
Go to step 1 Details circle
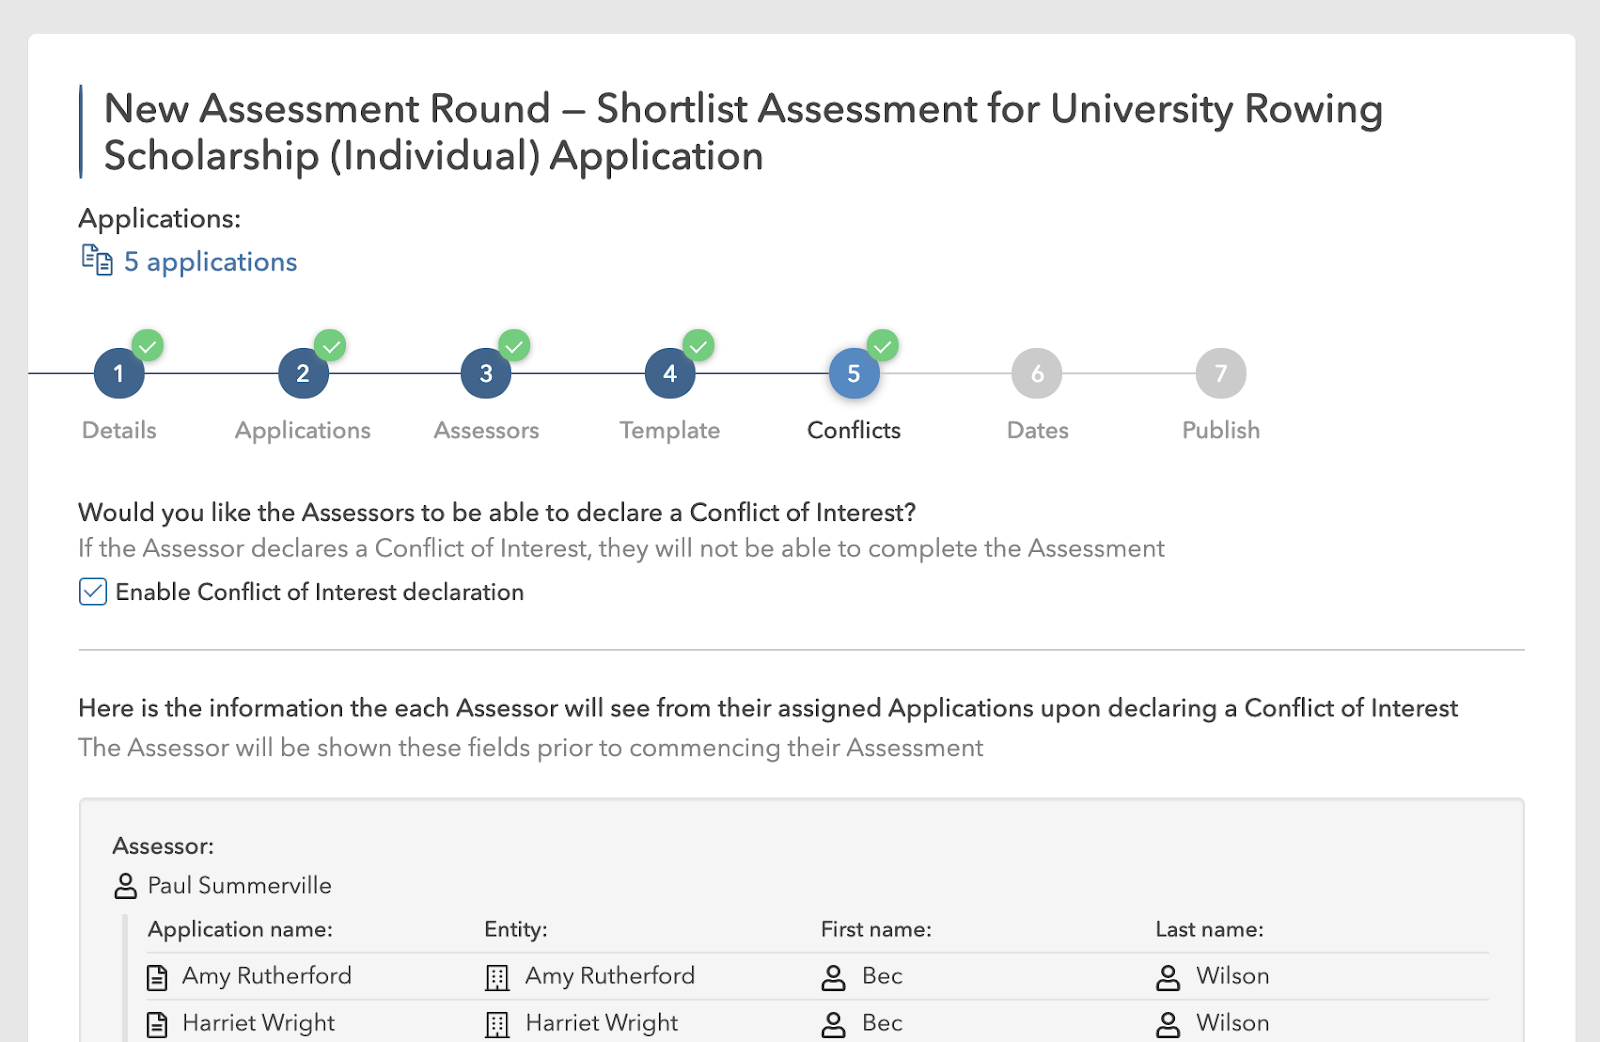click(119, 374)
